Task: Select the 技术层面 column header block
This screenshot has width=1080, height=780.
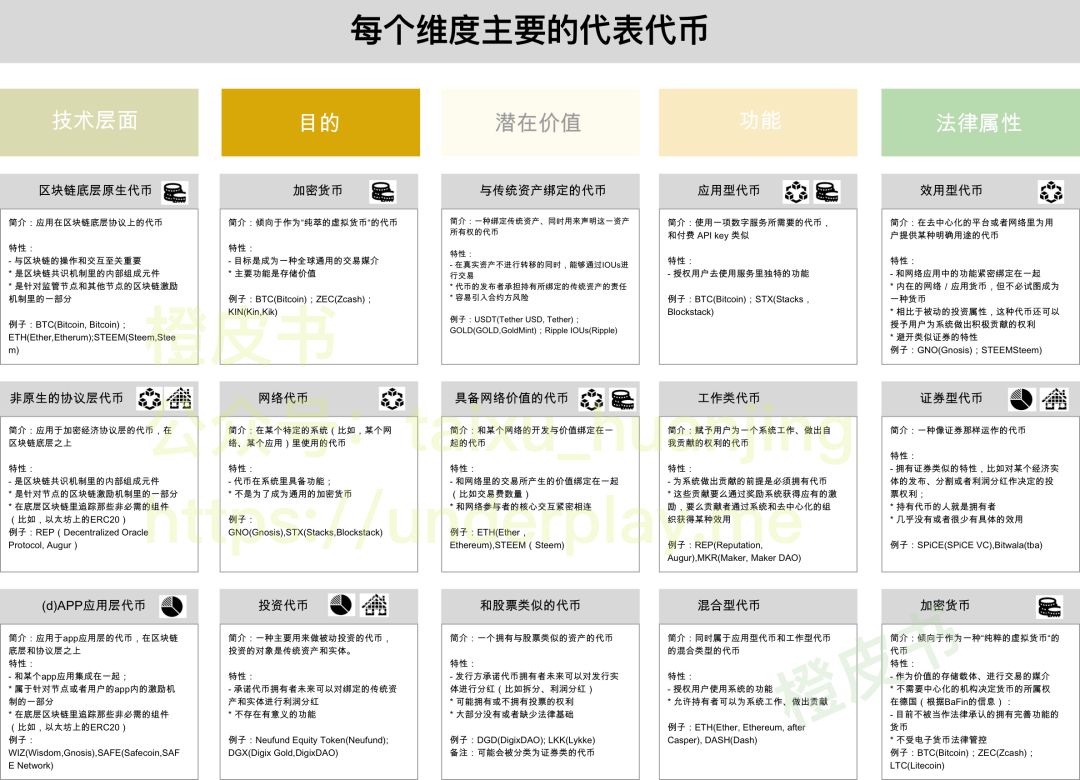Action: 99,122
